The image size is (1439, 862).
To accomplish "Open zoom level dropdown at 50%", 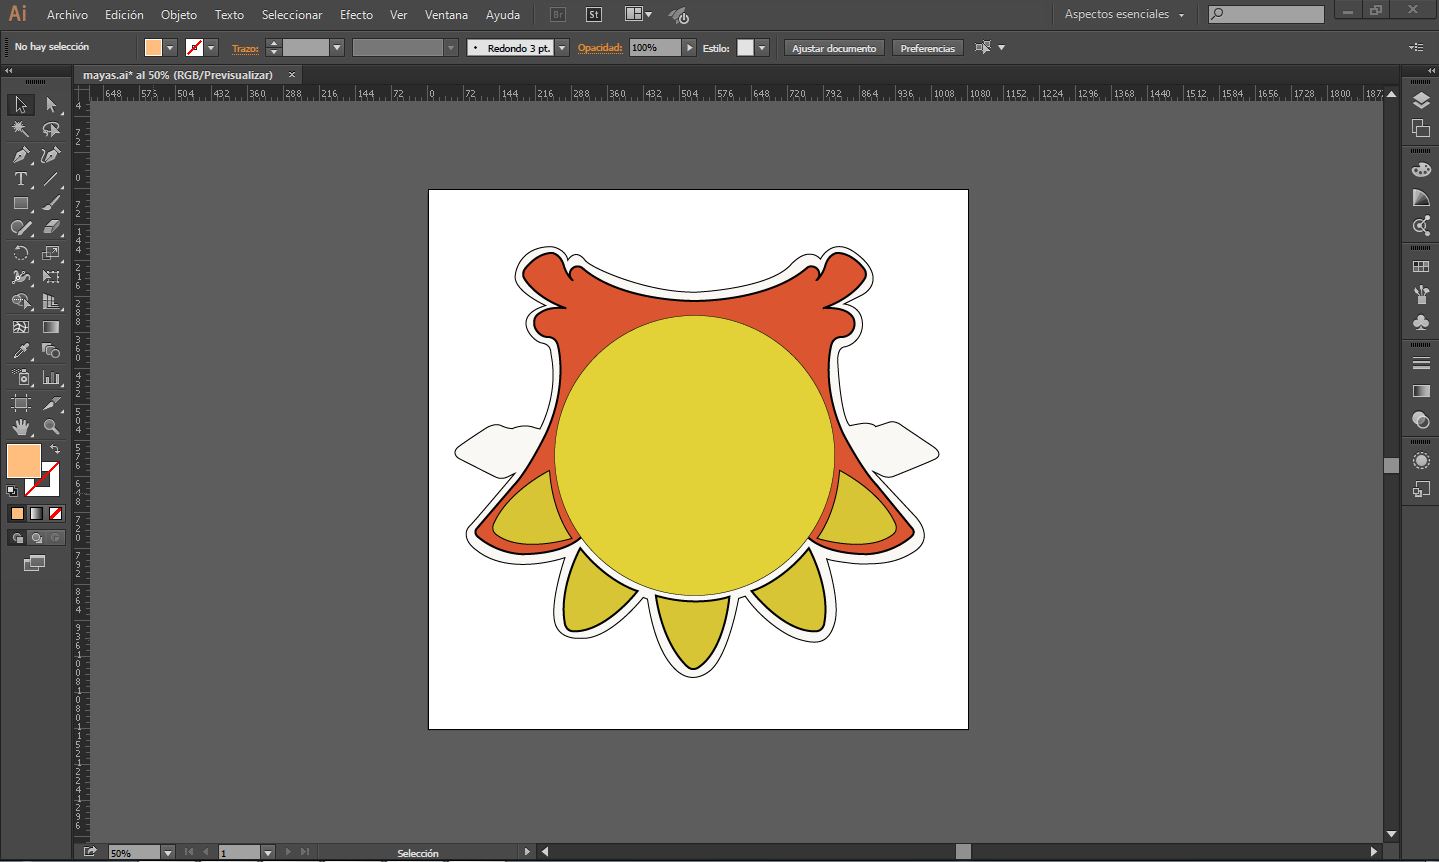I will (x=167, y=853).
